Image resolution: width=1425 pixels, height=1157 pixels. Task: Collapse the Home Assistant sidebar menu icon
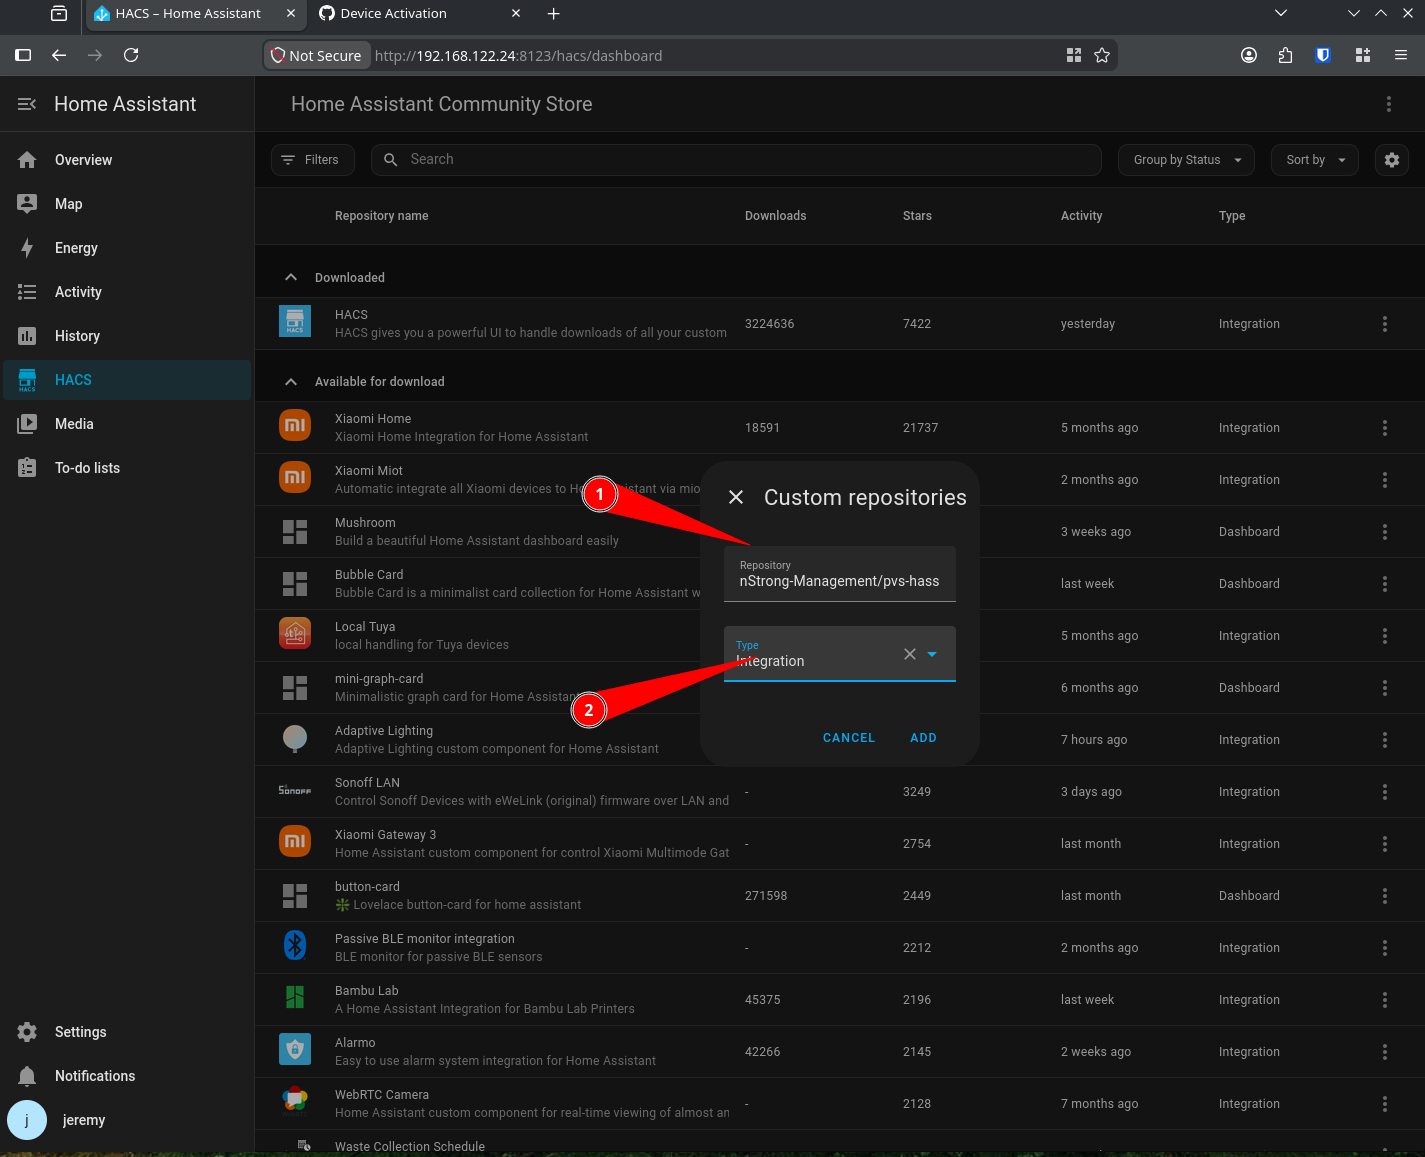27,104
